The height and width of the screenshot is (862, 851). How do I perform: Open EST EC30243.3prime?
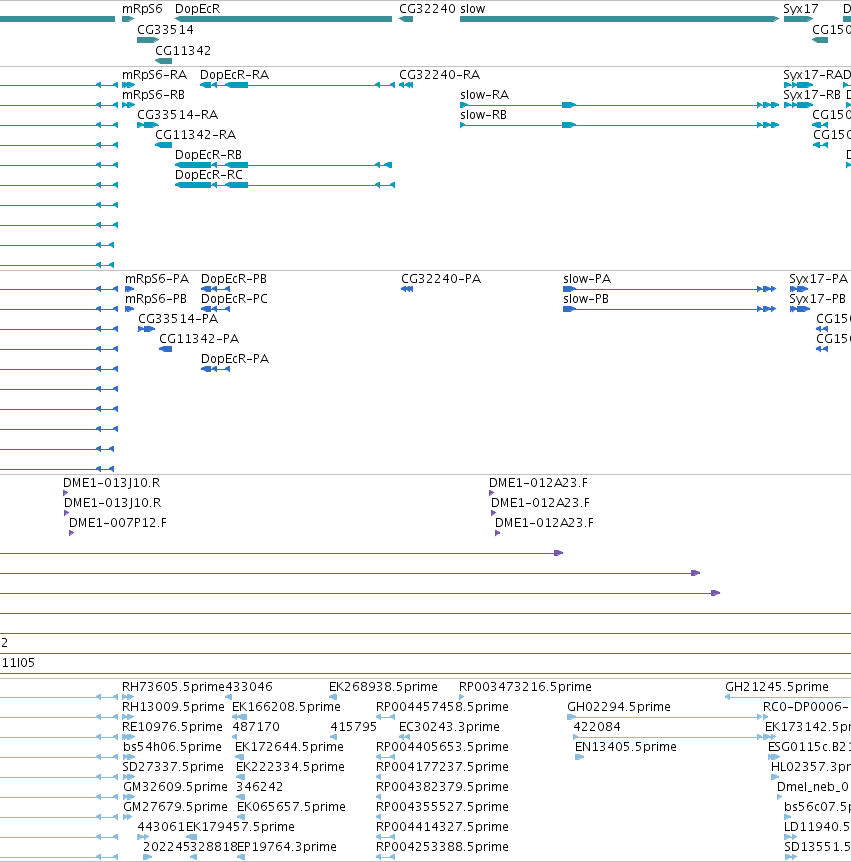coord(449,727)
